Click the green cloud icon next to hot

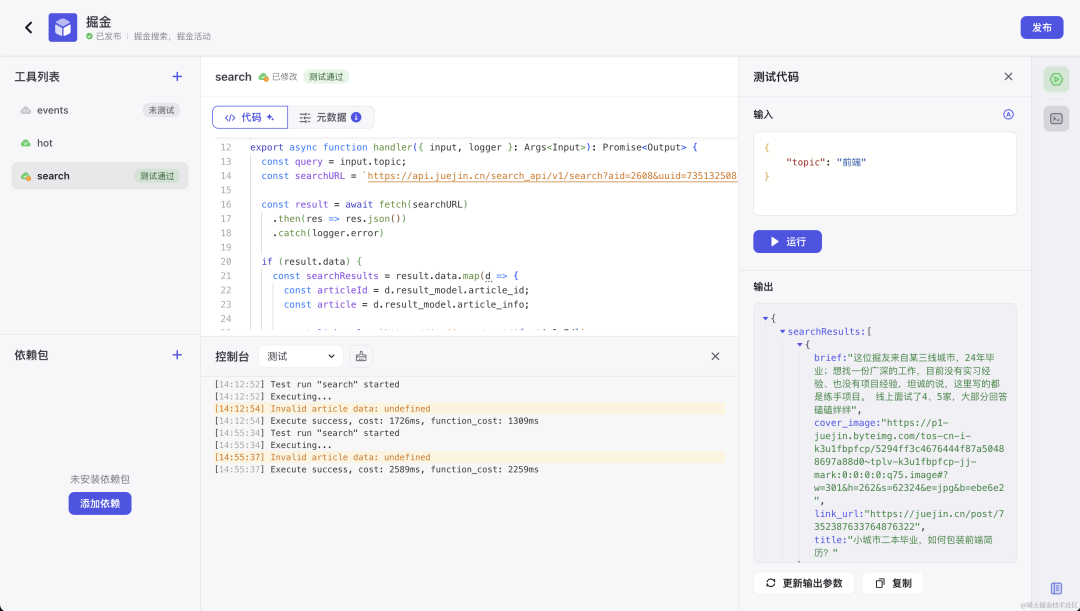point(25,143)
